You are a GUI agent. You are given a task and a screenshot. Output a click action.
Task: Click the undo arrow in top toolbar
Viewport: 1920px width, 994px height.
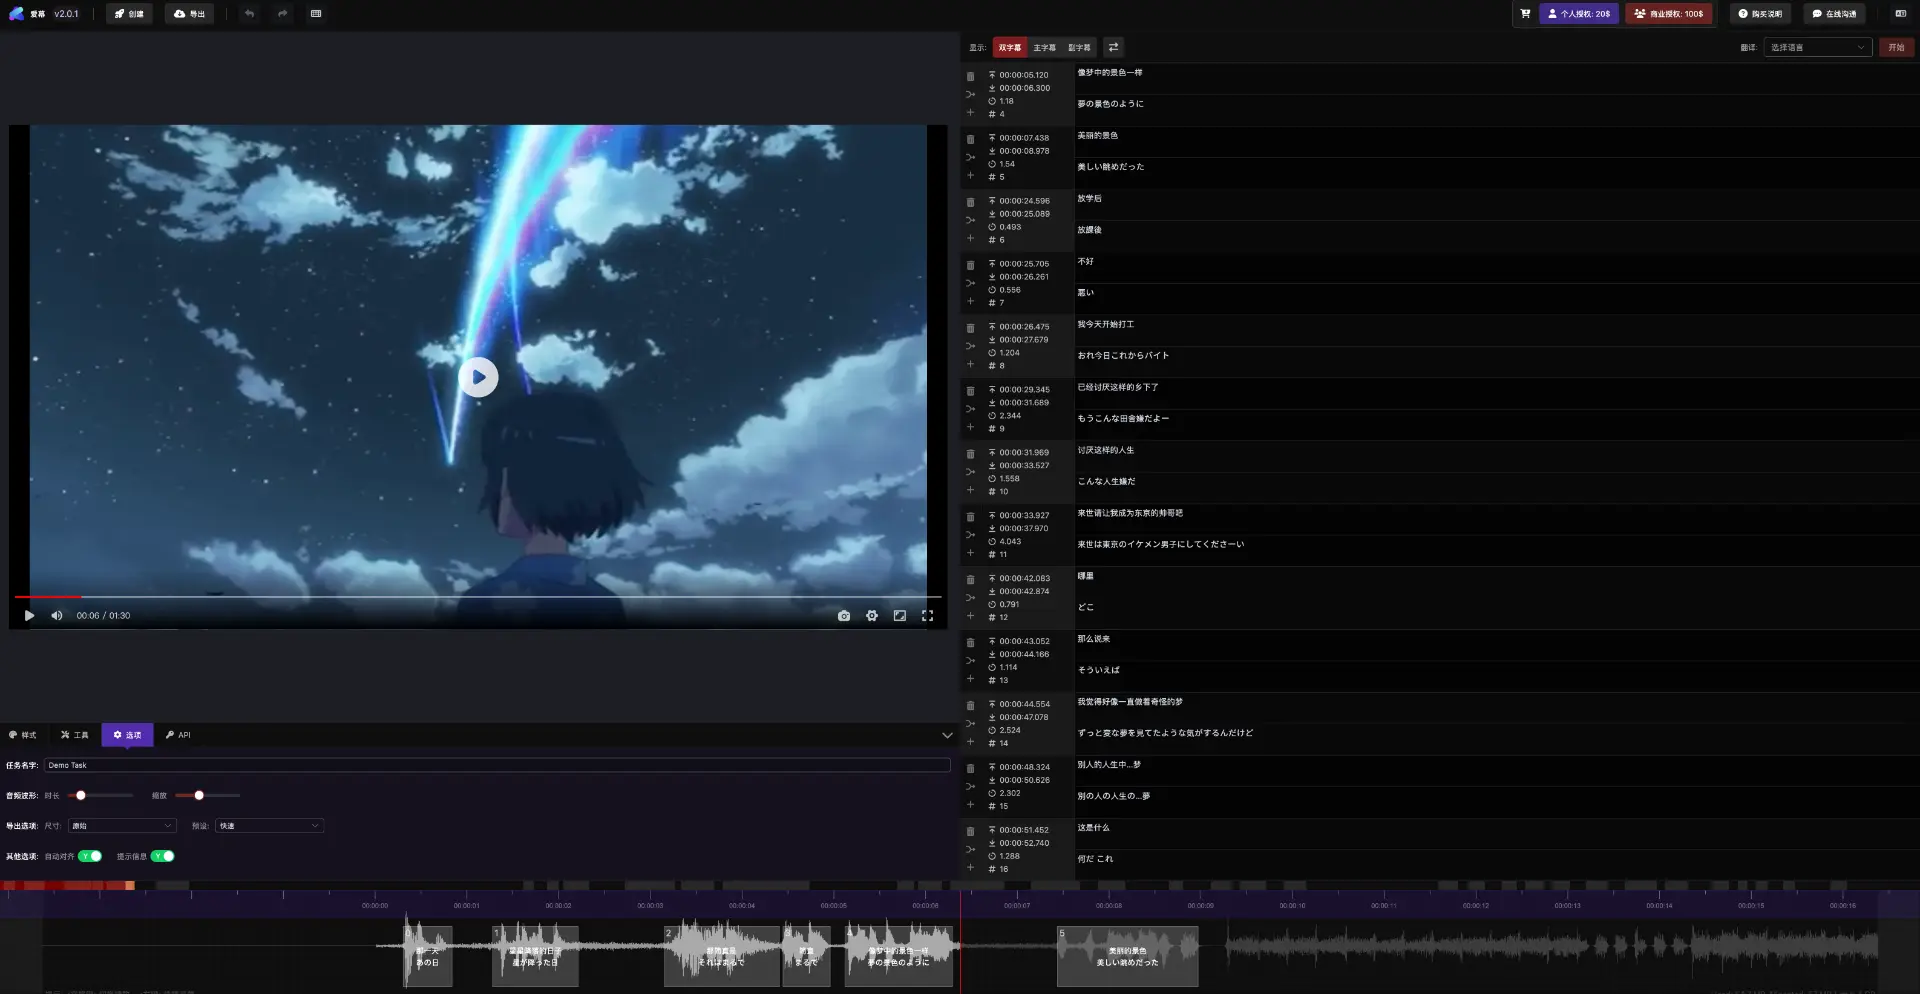point(249,14)
